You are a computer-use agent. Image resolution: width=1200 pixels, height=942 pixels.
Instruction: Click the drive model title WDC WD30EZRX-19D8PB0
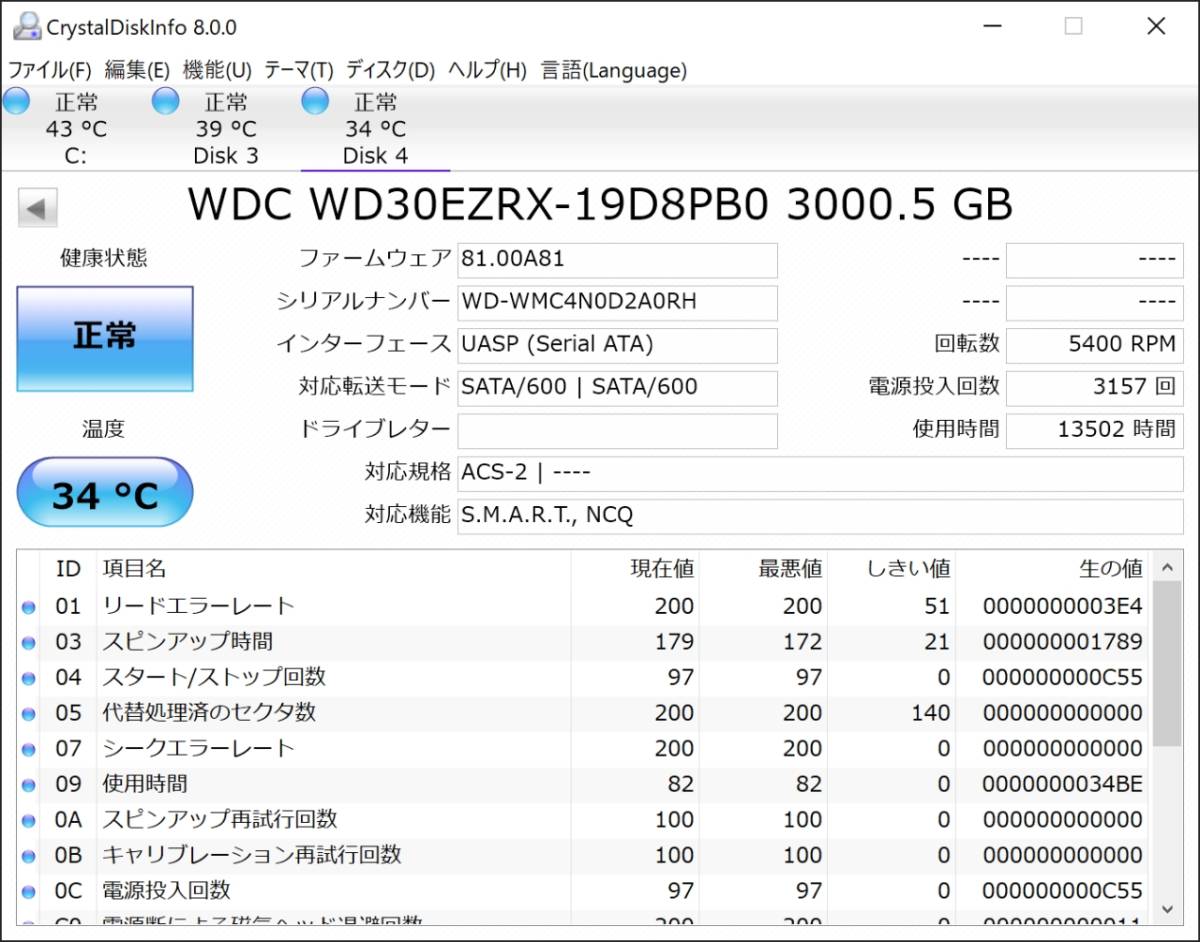coord(478,204)
